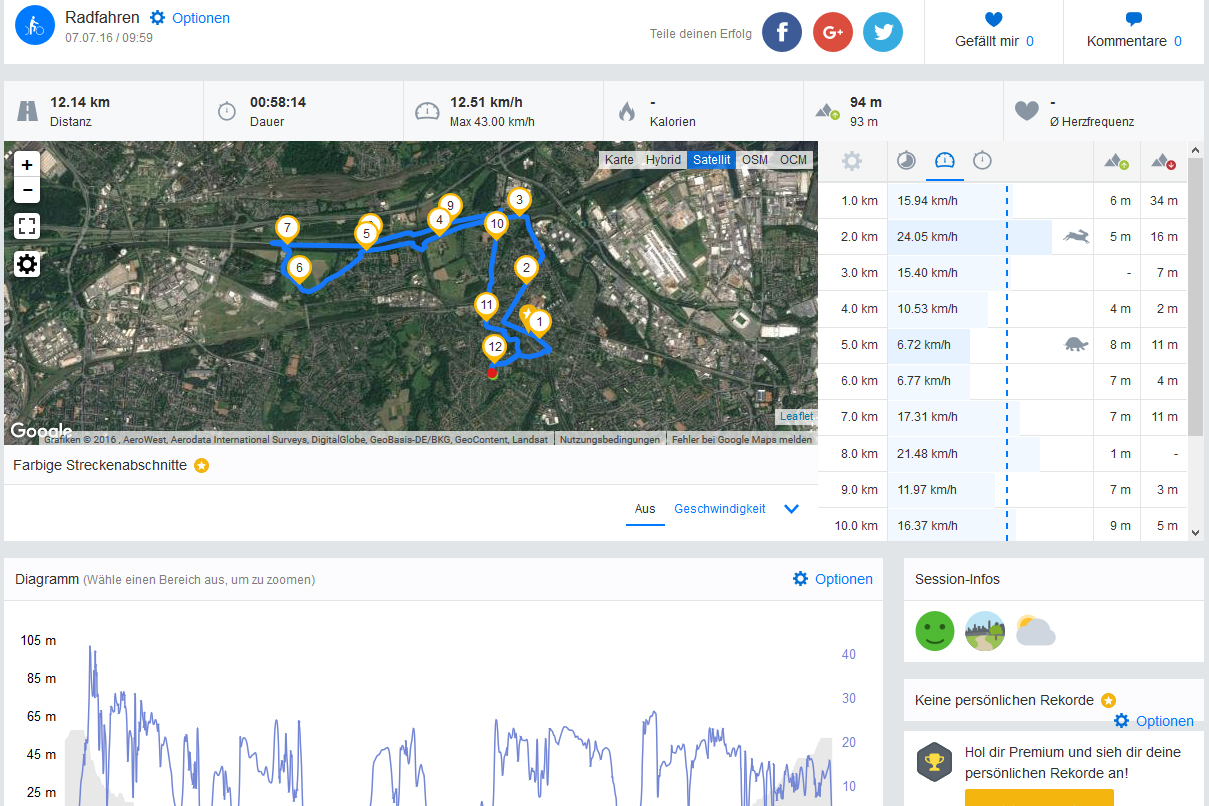Open map settings gear on the map
Image resolution: width=1209 pixels, height=806 pixels.
(x=27, y=264)
